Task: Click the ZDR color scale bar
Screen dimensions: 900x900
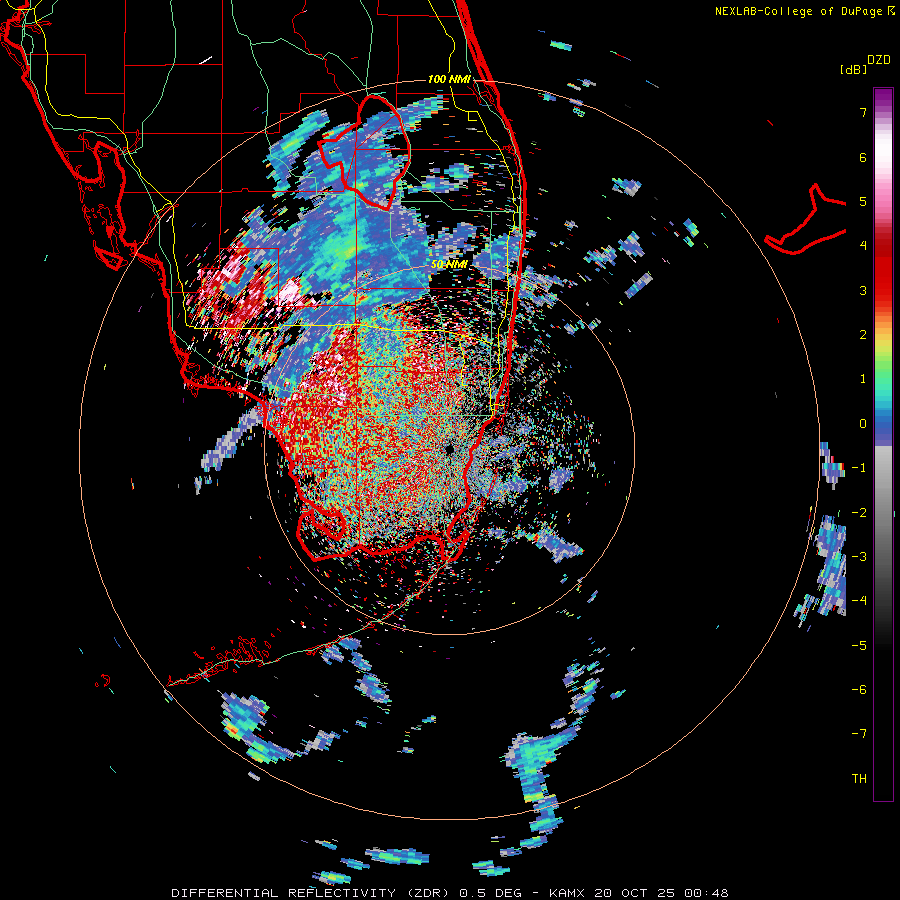Action: (883, 444)
